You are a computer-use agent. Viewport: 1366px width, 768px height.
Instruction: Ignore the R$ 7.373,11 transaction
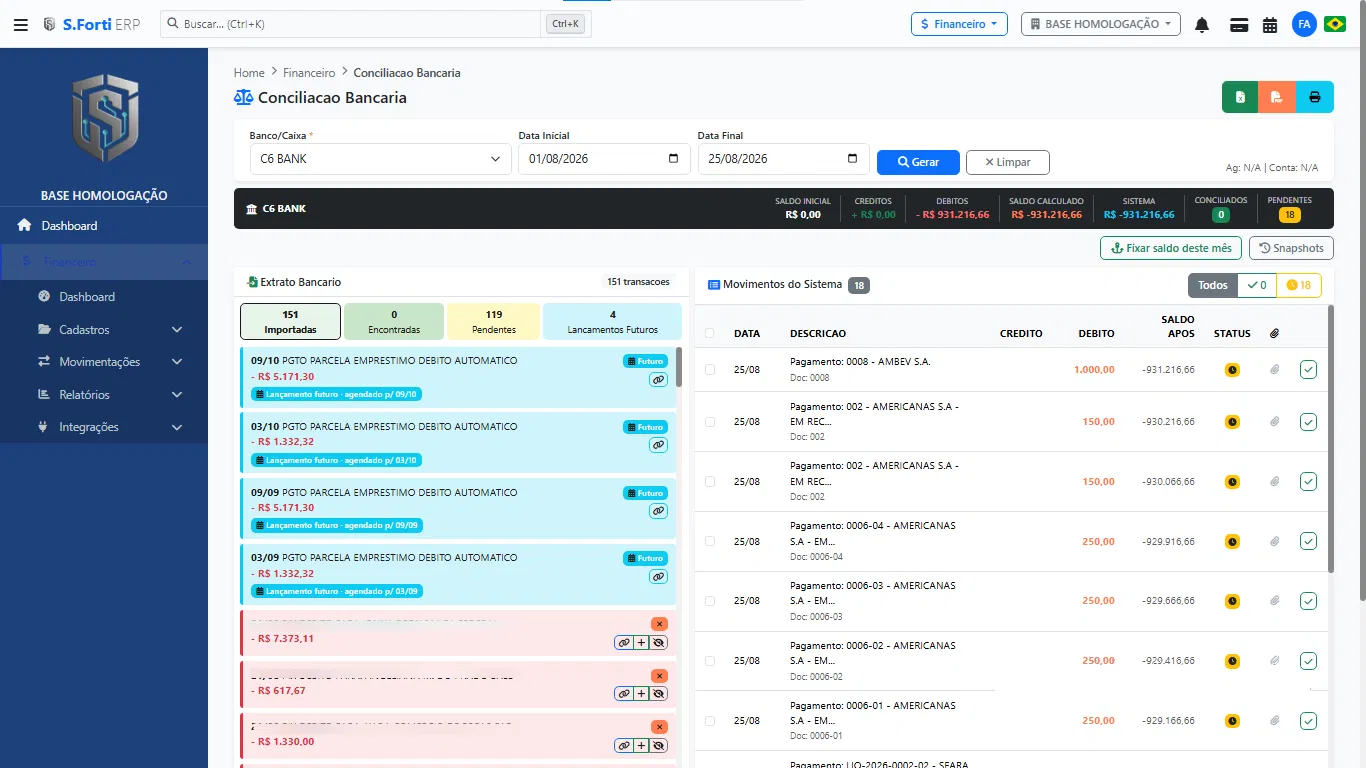(658, 642)
